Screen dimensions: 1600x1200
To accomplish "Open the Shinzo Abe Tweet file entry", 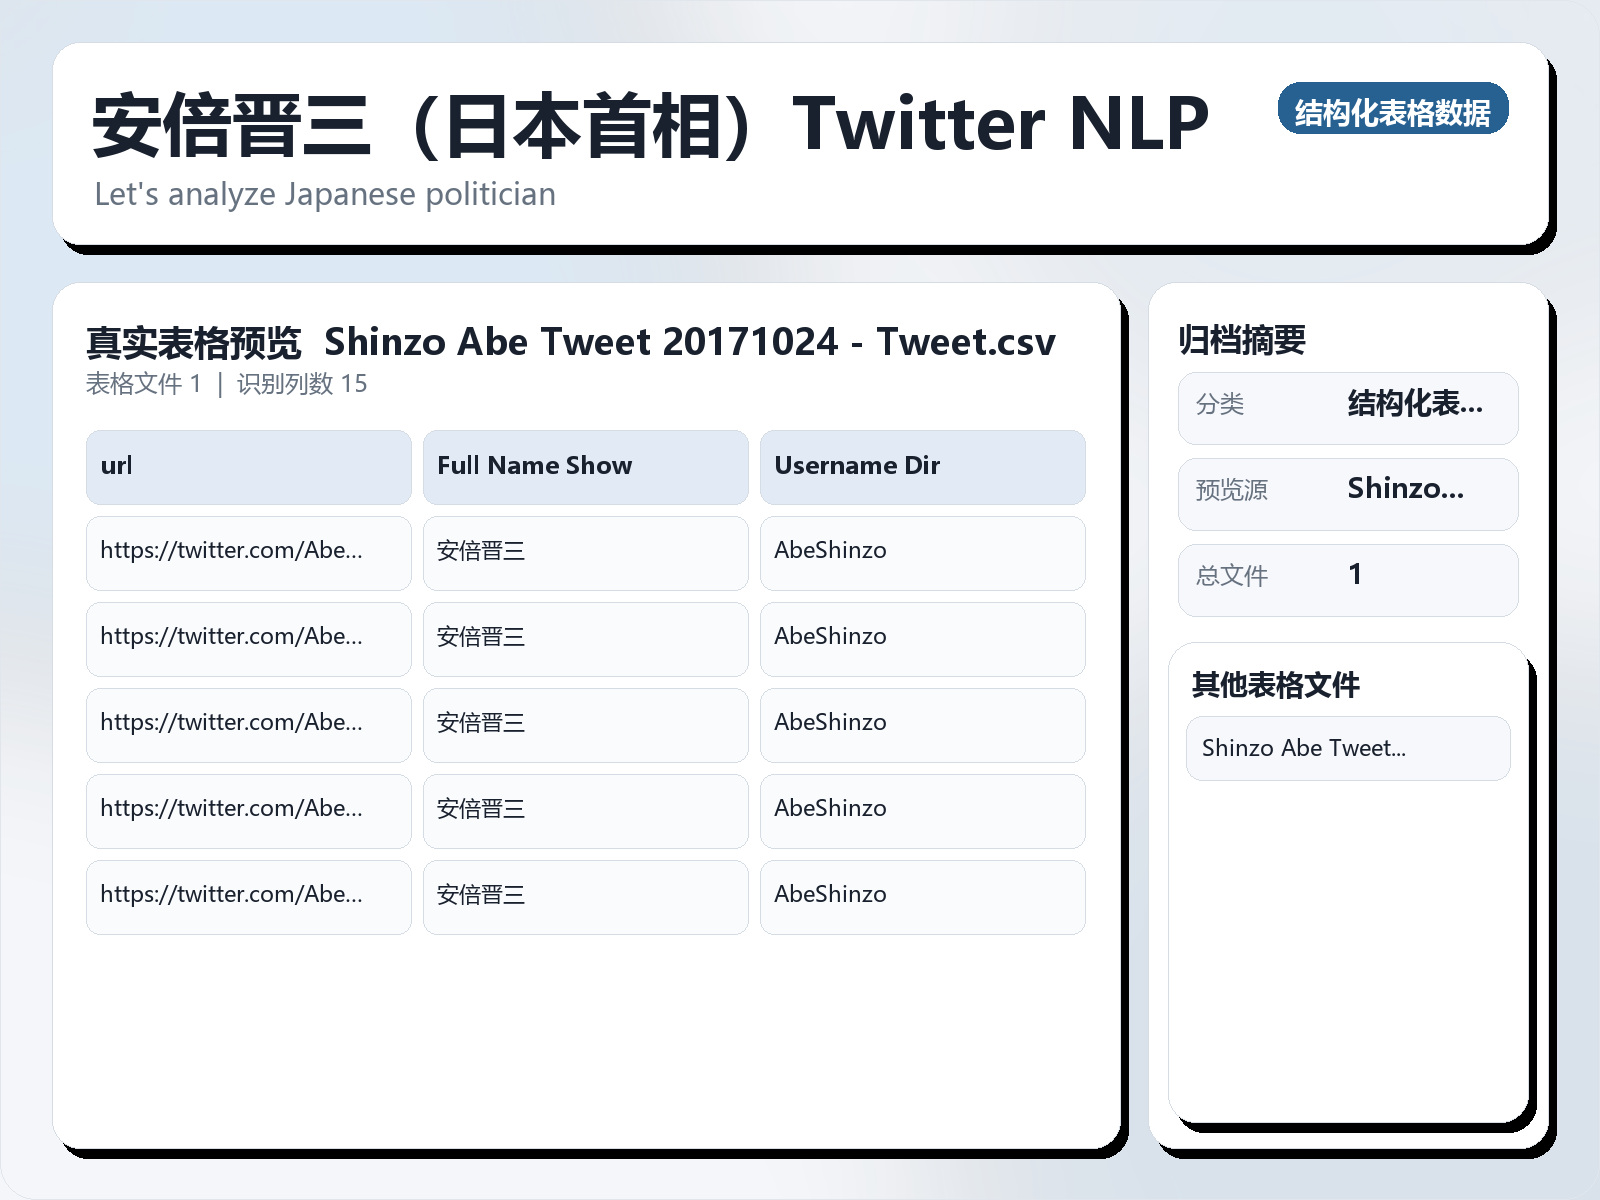I will pyautogui.click(x=1348, y=747).
